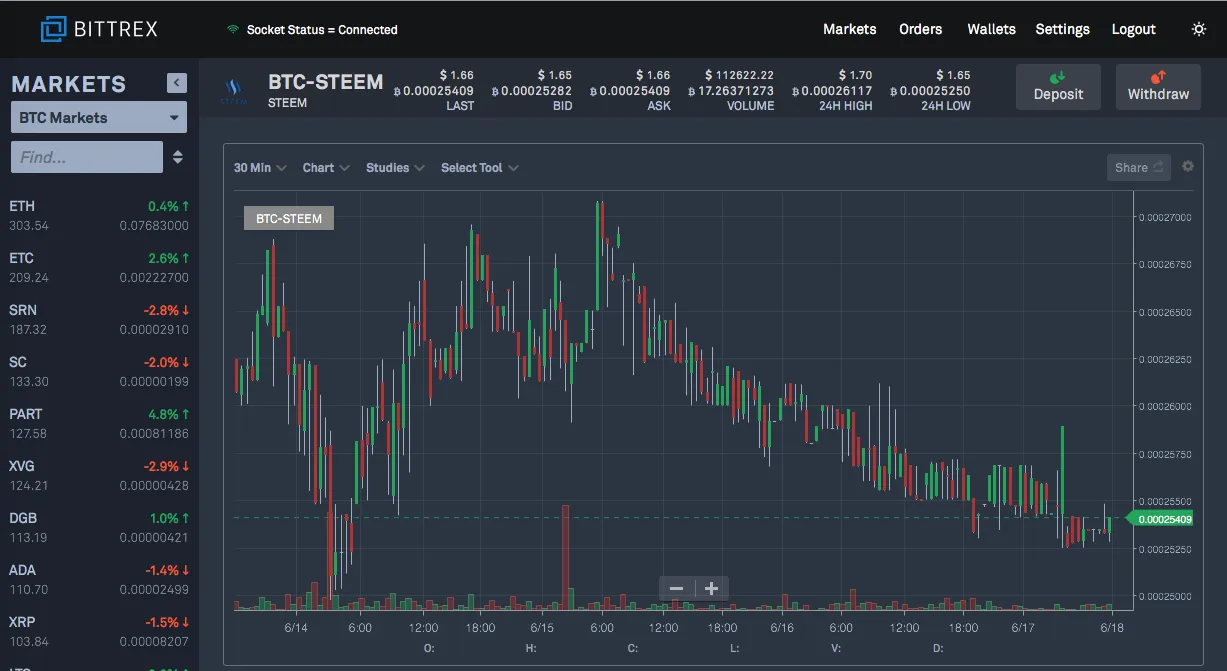The width and height of the screenshot is (1227, 671).
Task: Click the 6/15 date label on axis
Action: 542,628
